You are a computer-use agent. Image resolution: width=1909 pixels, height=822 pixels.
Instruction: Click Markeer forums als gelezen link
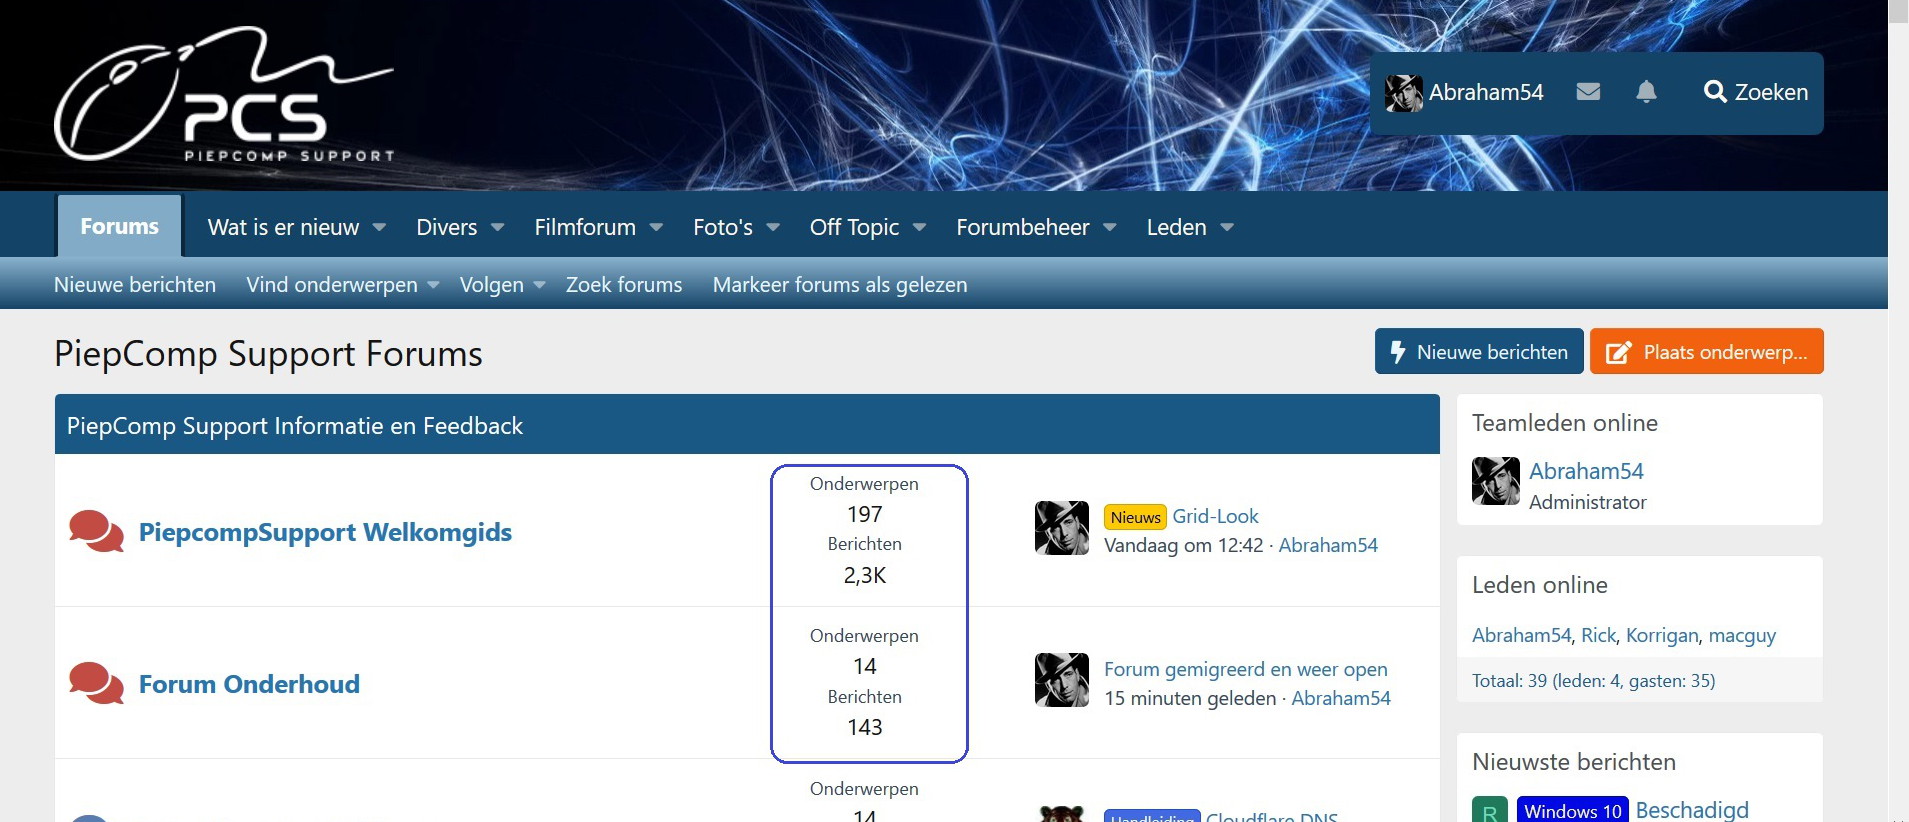pyautogui.click(x=839, y=285)
